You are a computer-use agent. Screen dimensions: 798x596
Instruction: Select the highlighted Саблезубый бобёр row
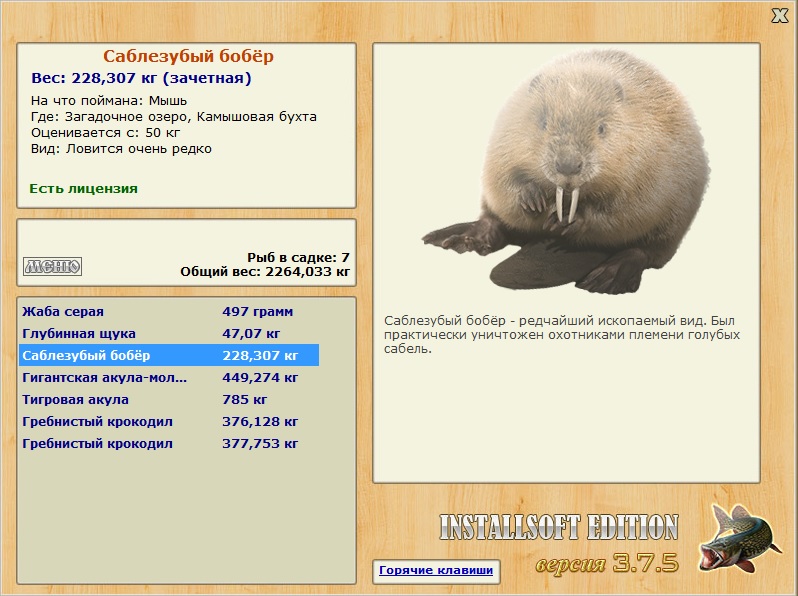click(x=169, y=355)
